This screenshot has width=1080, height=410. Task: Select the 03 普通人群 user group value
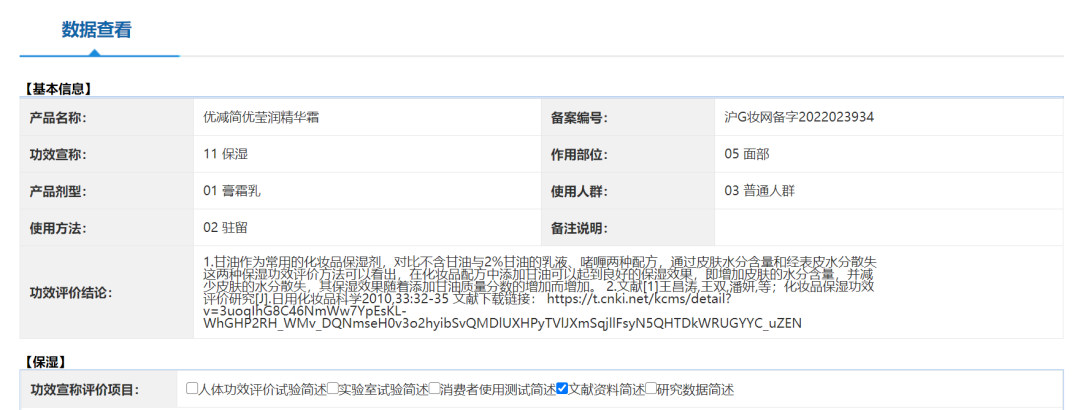click(759, 190)
